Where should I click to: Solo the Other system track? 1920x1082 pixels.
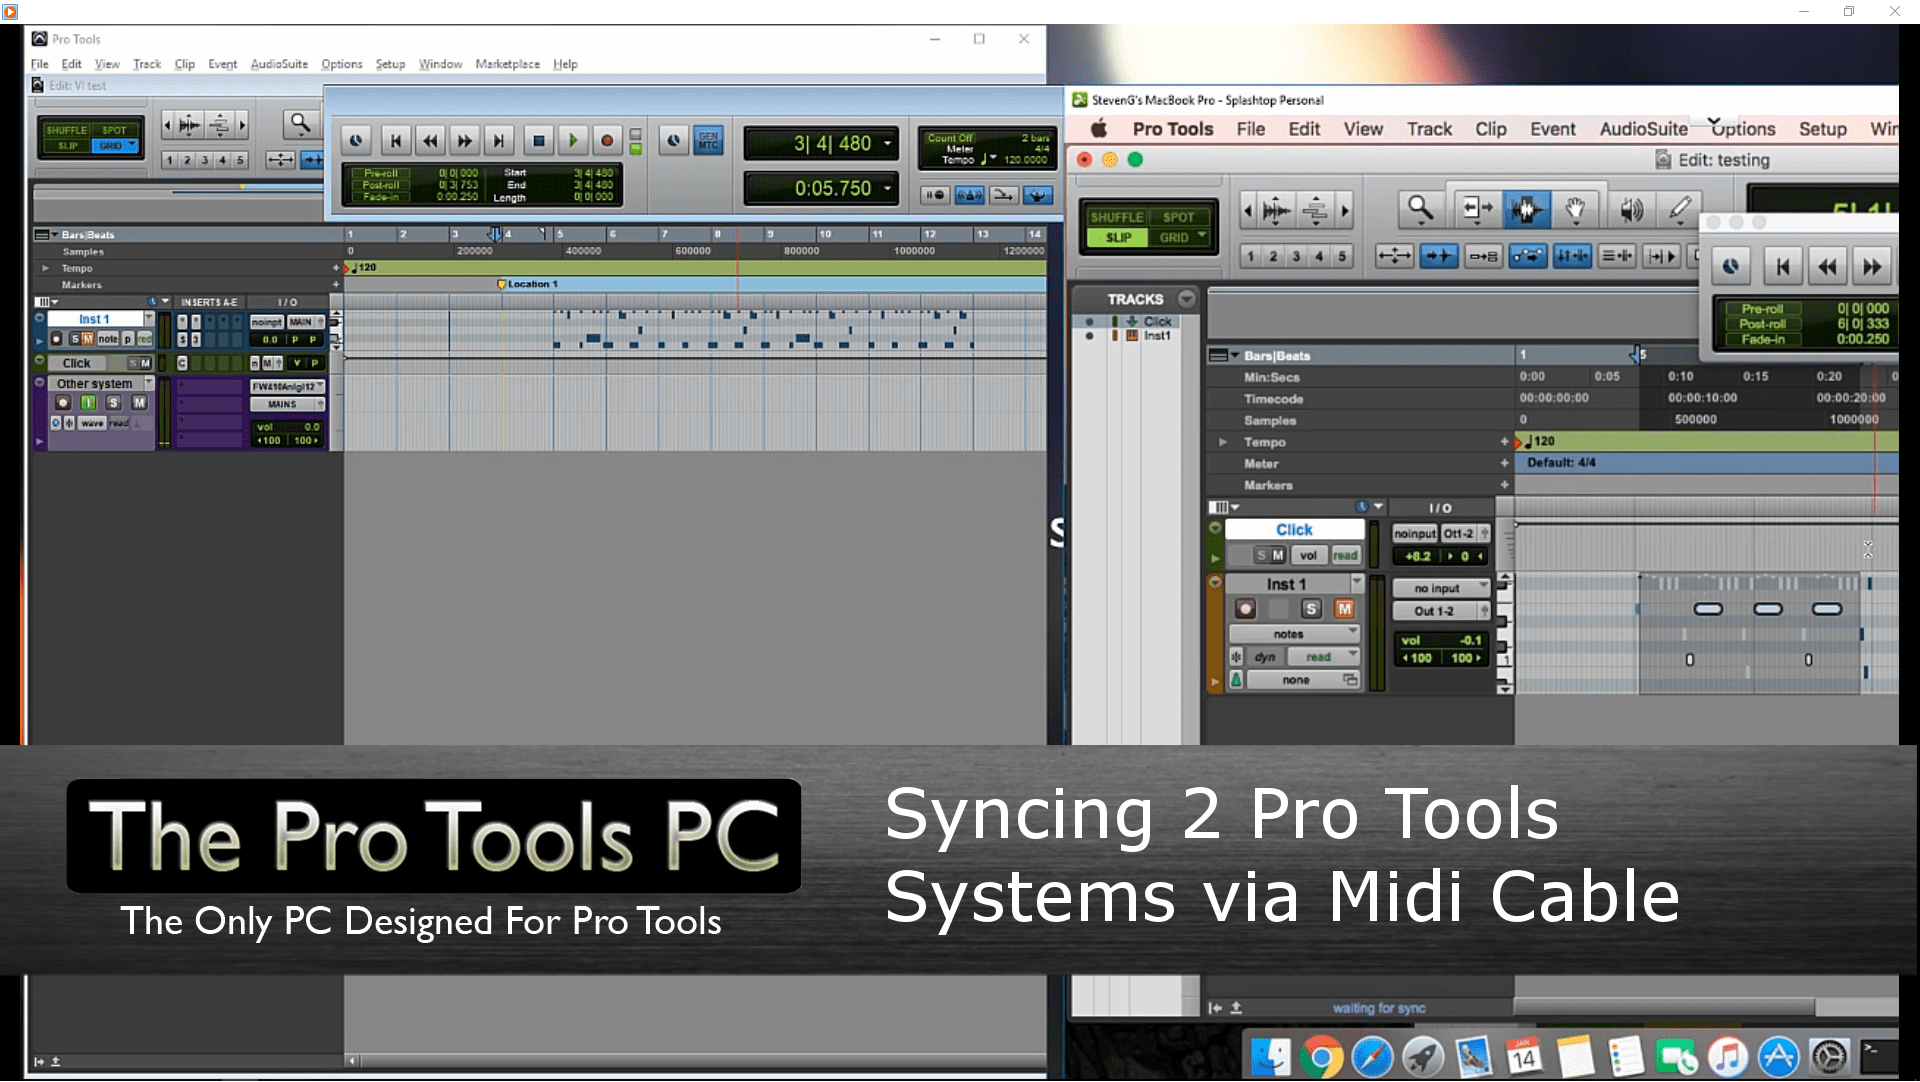(x=113, y=403)
